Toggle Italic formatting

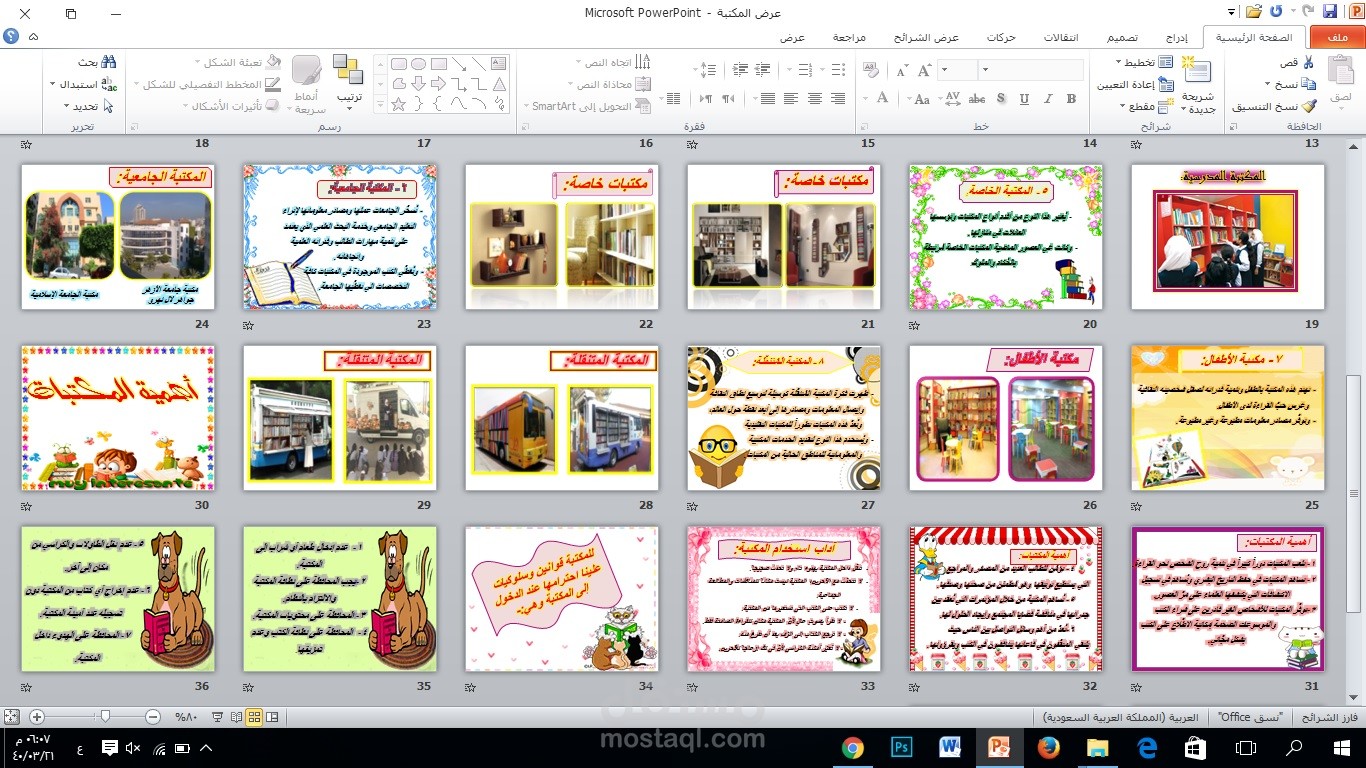1048,98
